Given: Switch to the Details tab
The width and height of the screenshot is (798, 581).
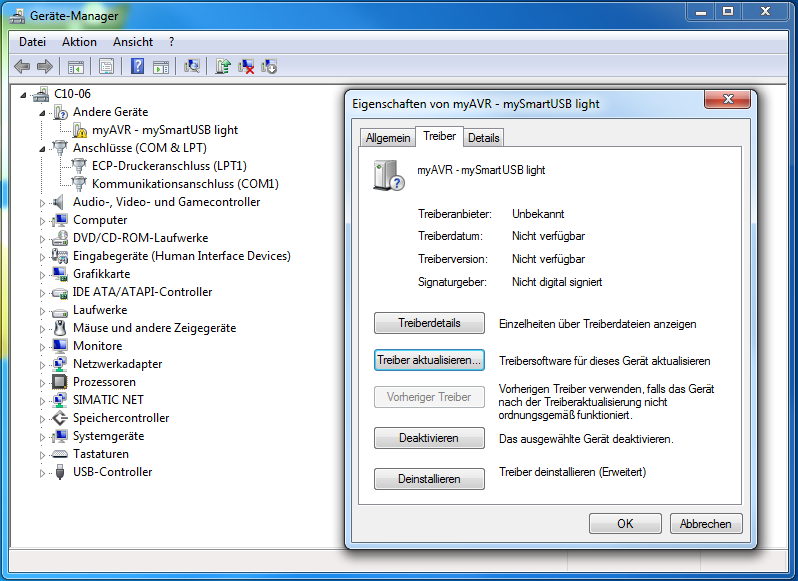Looking at the screenshot, I should (x=483, y=138).
